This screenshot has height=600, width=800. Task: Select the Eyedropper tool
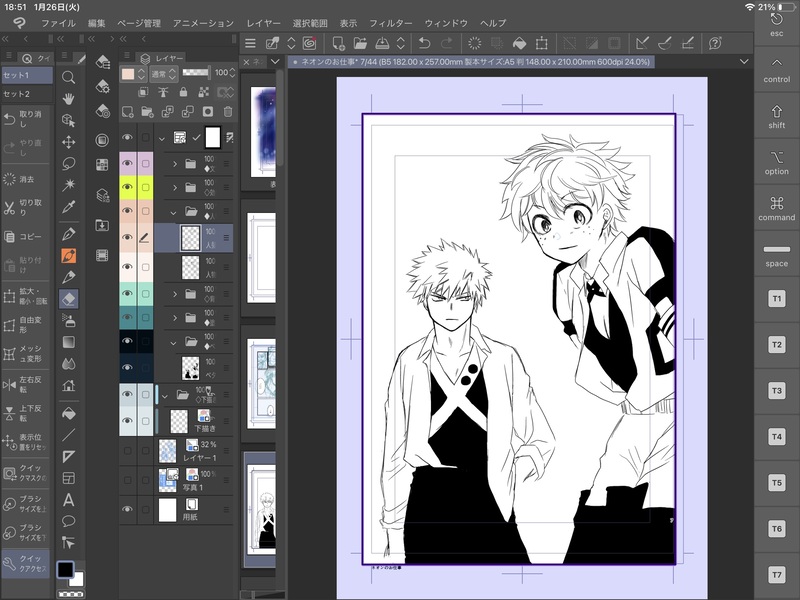pos(68,207)
